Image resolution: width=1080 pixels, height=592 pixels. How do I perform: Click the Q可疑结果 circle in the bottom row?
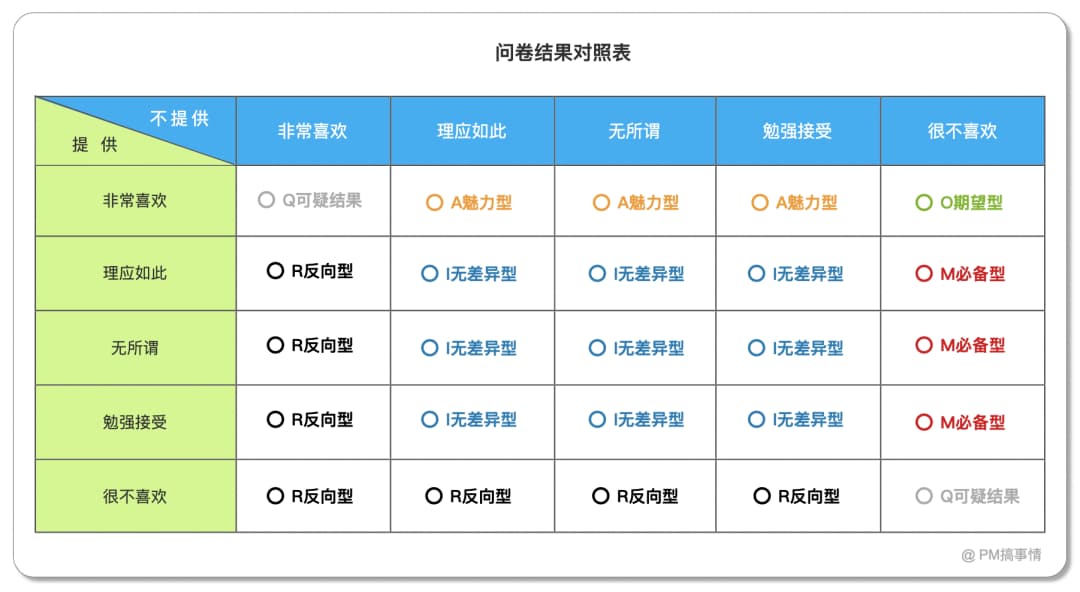click(x=924, y=496)
